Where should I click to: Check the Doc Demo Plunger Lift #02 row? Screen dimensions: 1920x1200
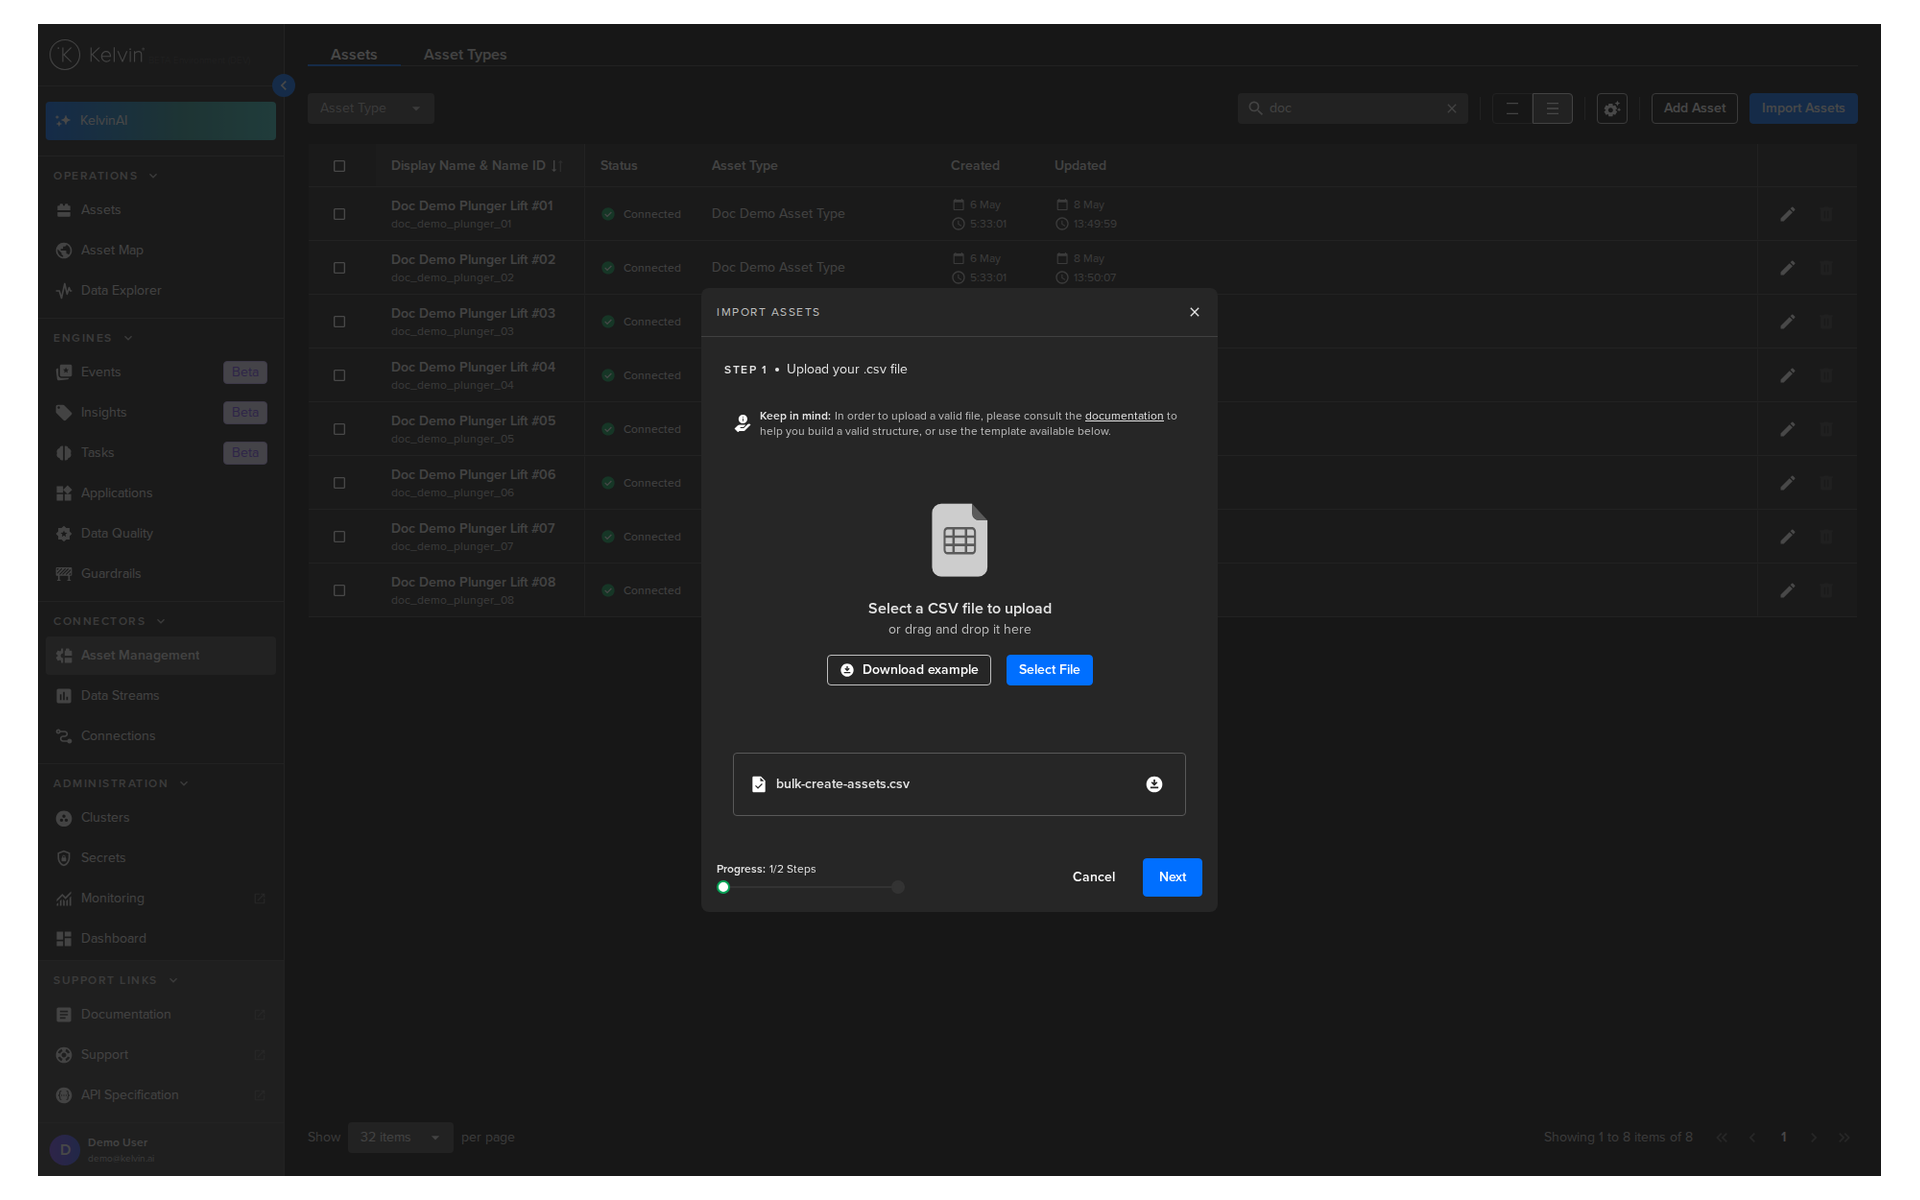[339, 268]
